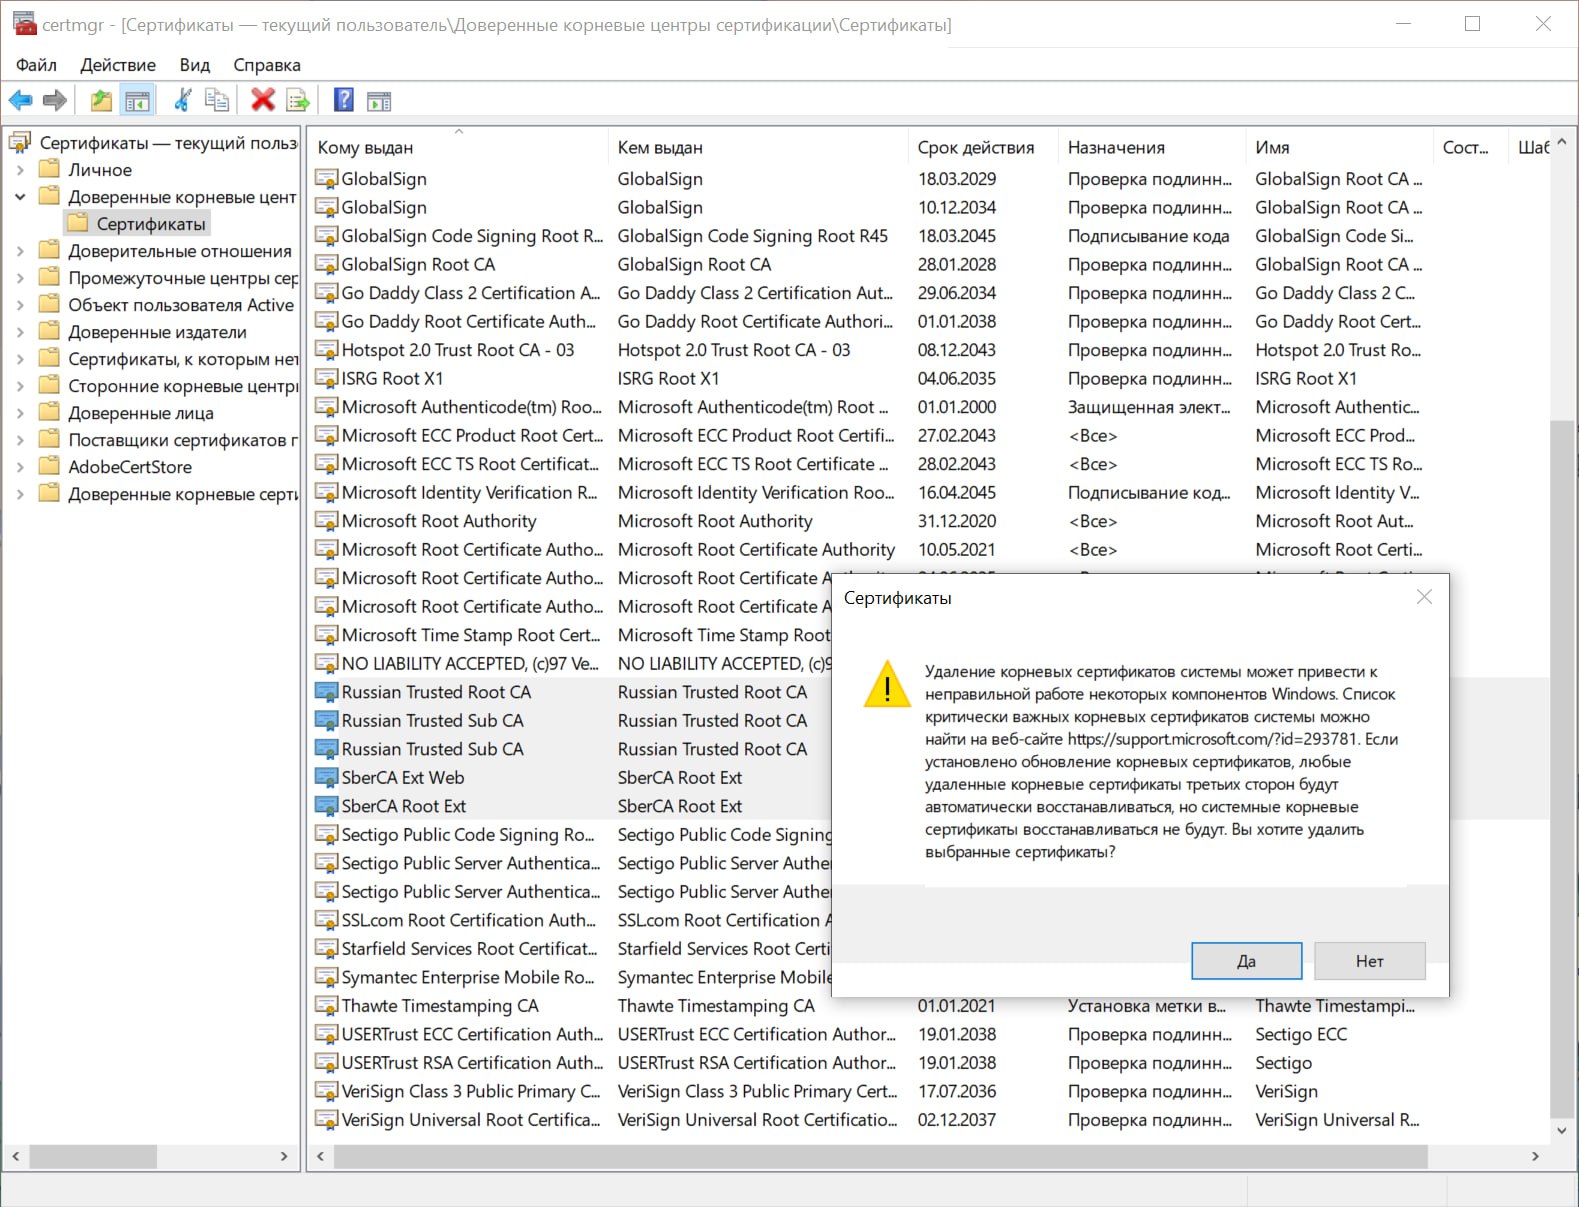Click the root Сертификаты console icon in tree
This screenshot has width=1579, height=1207.
click(21, 143)
